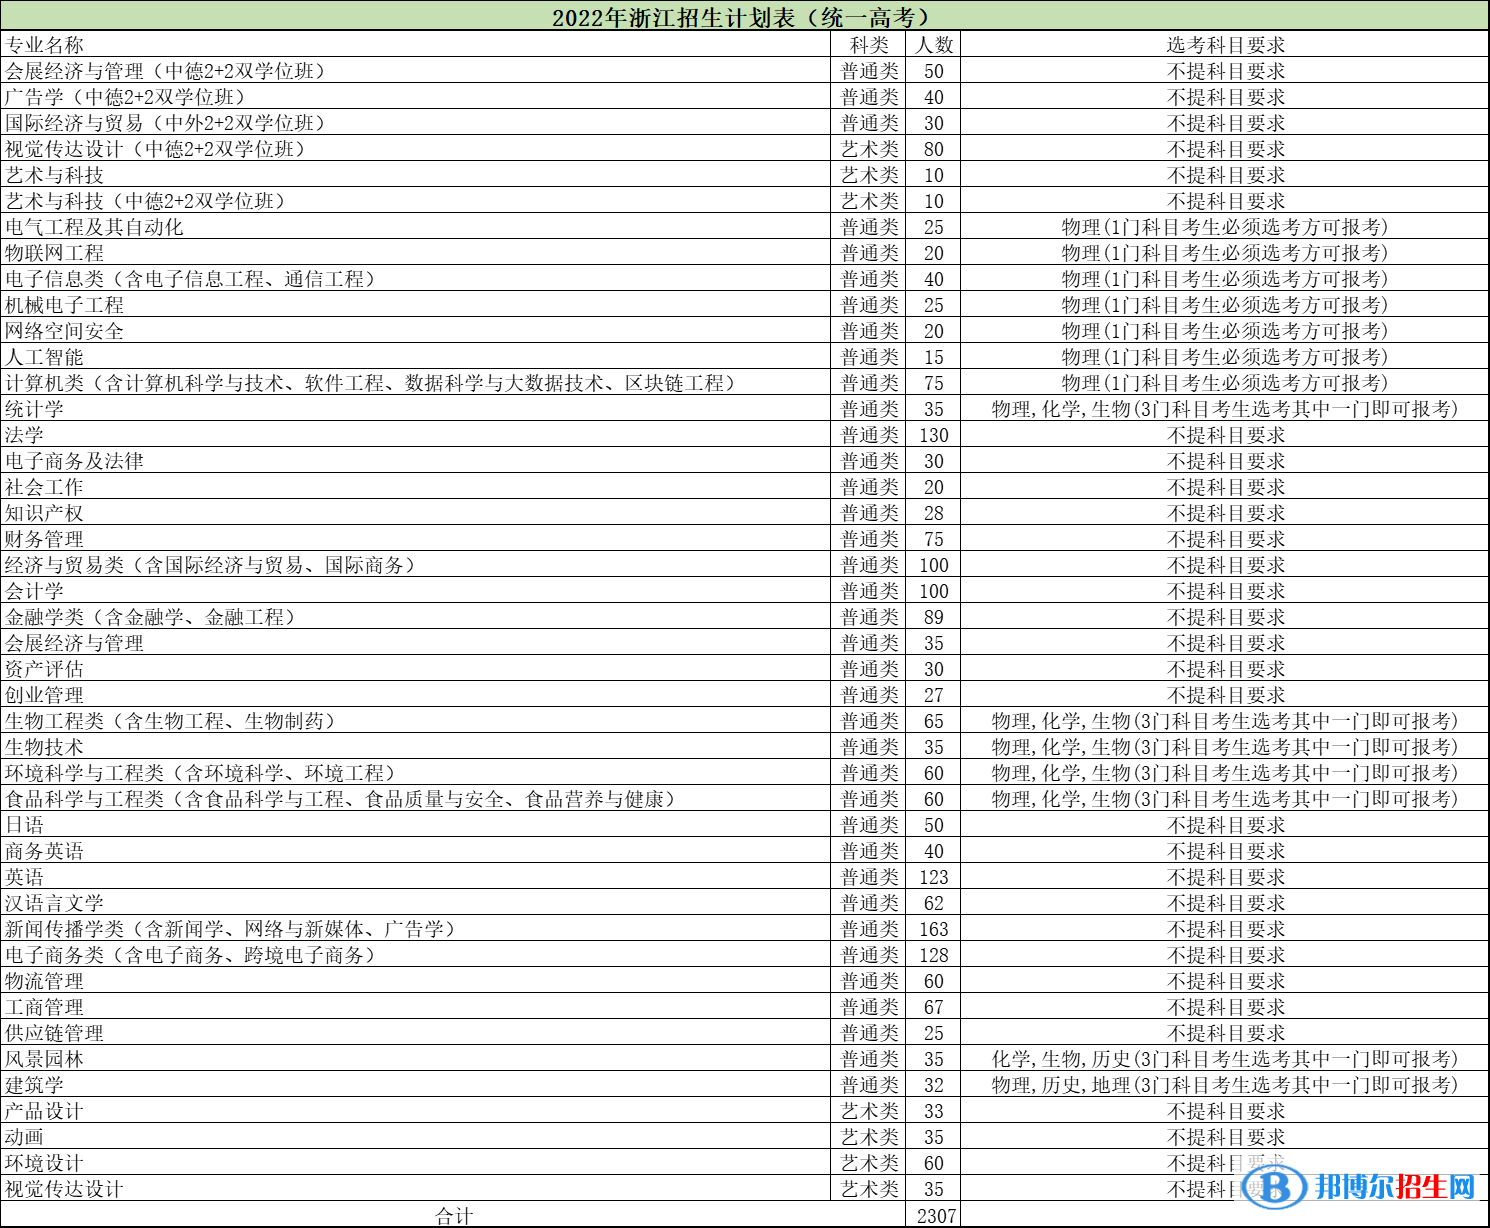Click the 物联网工程 cell
The image size is (1490, 1228).
tap(416, 252)
